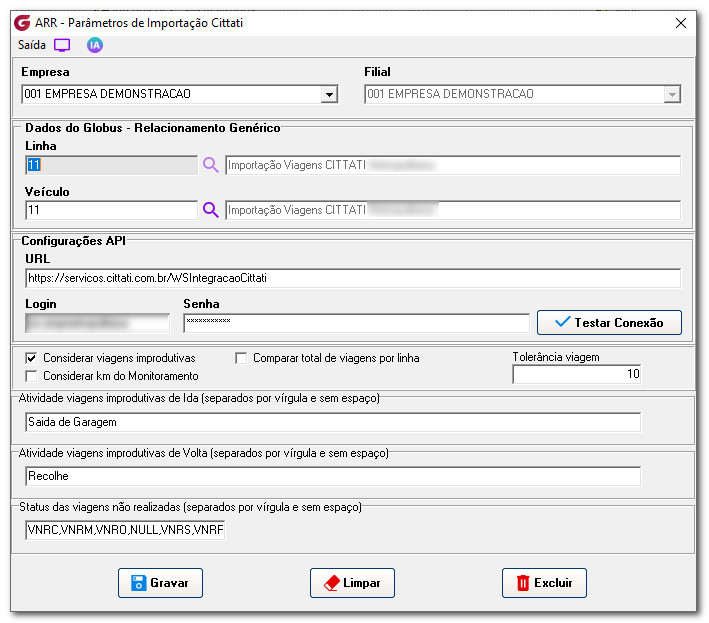Click the Linha search magnifier icon
709x623 pixels.
tap(210, 165)
